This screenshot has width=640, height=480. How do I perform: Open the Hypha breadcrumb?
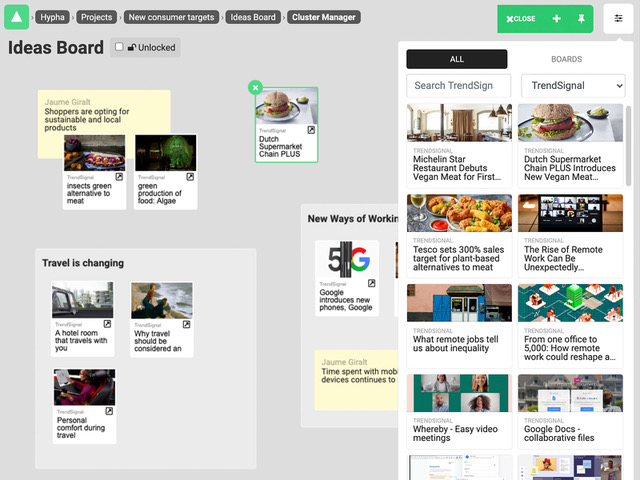pyautogui.click(x=52, y=17)
